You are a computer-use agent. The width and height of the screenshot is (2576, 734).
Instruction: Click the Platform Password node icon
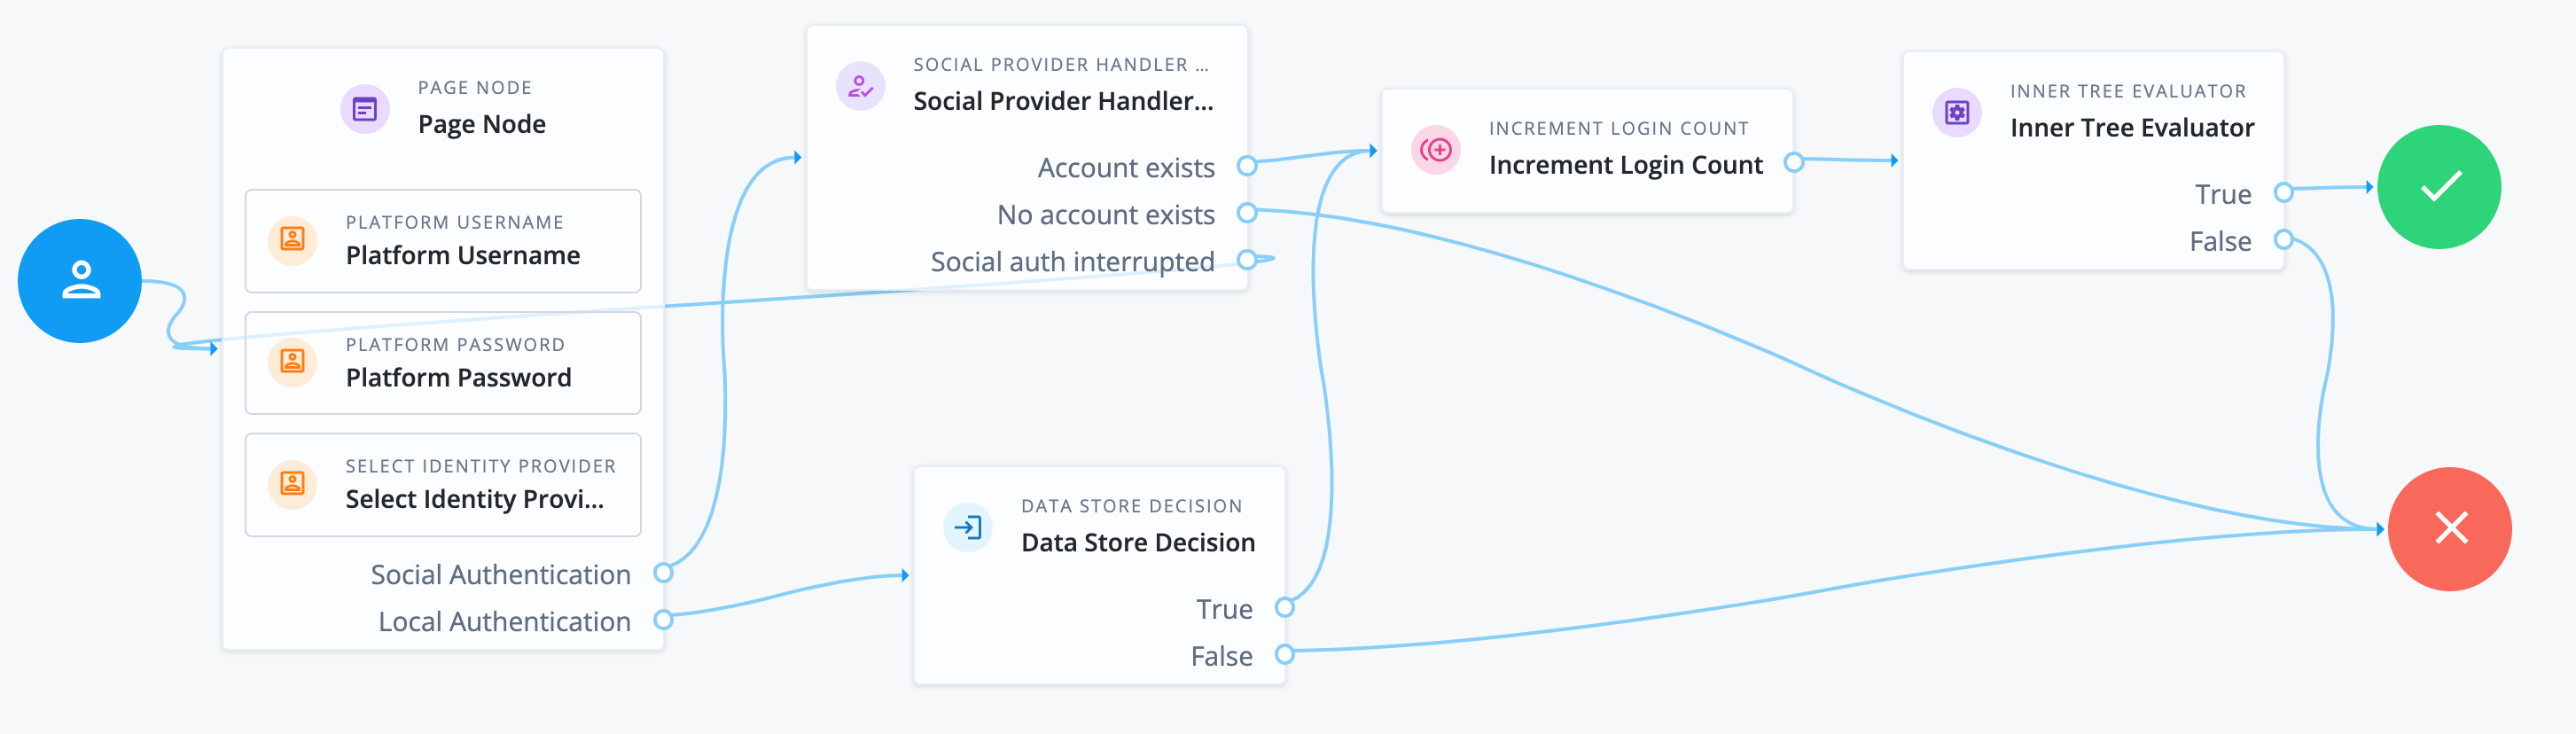click(292, 362)
